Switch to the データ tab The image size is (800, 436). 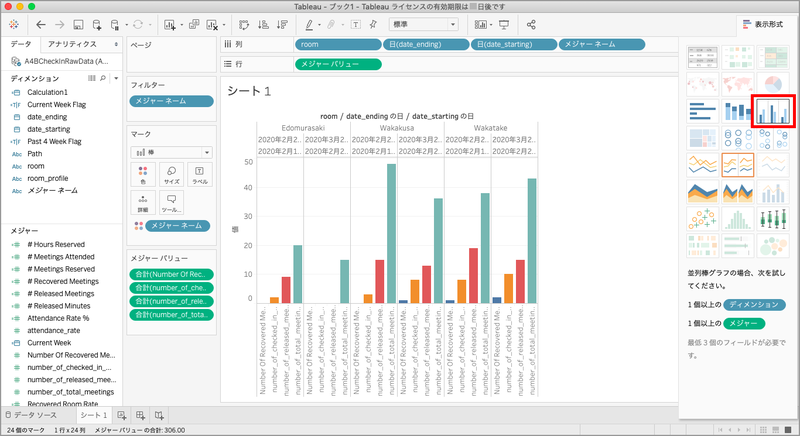click(21, 44)
